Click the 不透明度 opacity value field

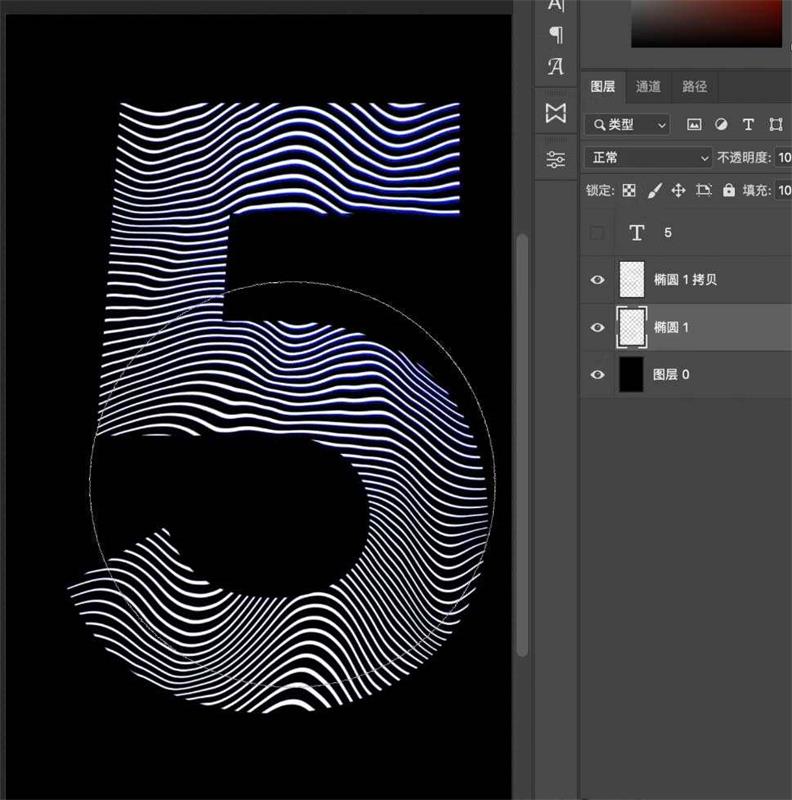(783, 158)
